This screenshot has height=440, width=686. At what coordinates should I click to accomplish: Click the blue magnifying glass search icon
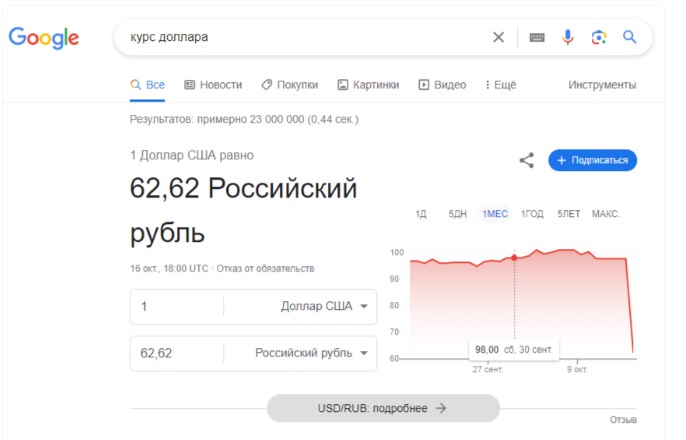(x=630, y=37)
